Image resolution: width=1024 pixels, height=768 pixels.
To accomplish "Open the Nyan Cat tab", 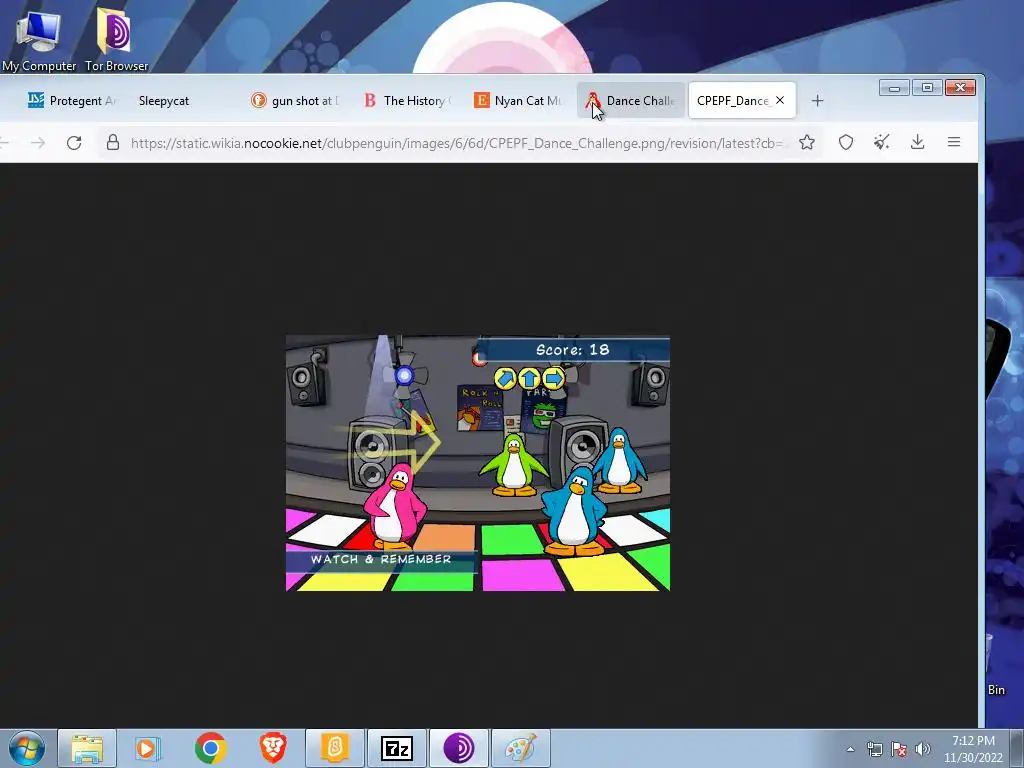I will 519,101.
